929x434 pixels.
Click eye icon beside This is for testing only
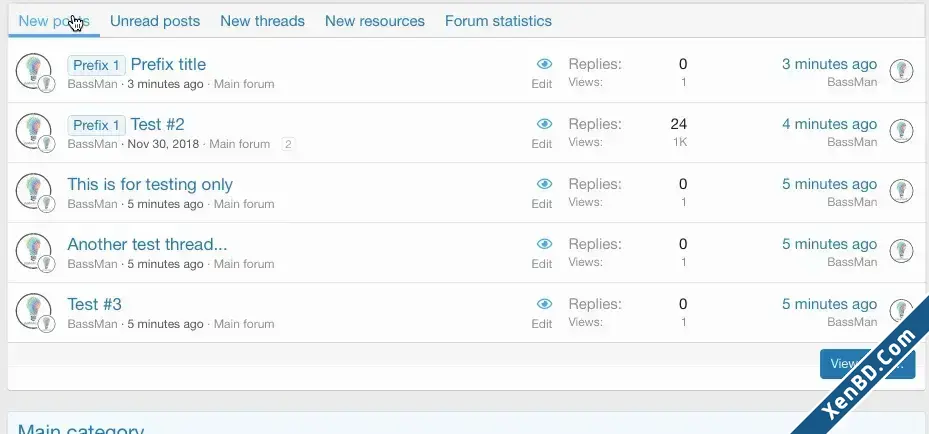544,184
